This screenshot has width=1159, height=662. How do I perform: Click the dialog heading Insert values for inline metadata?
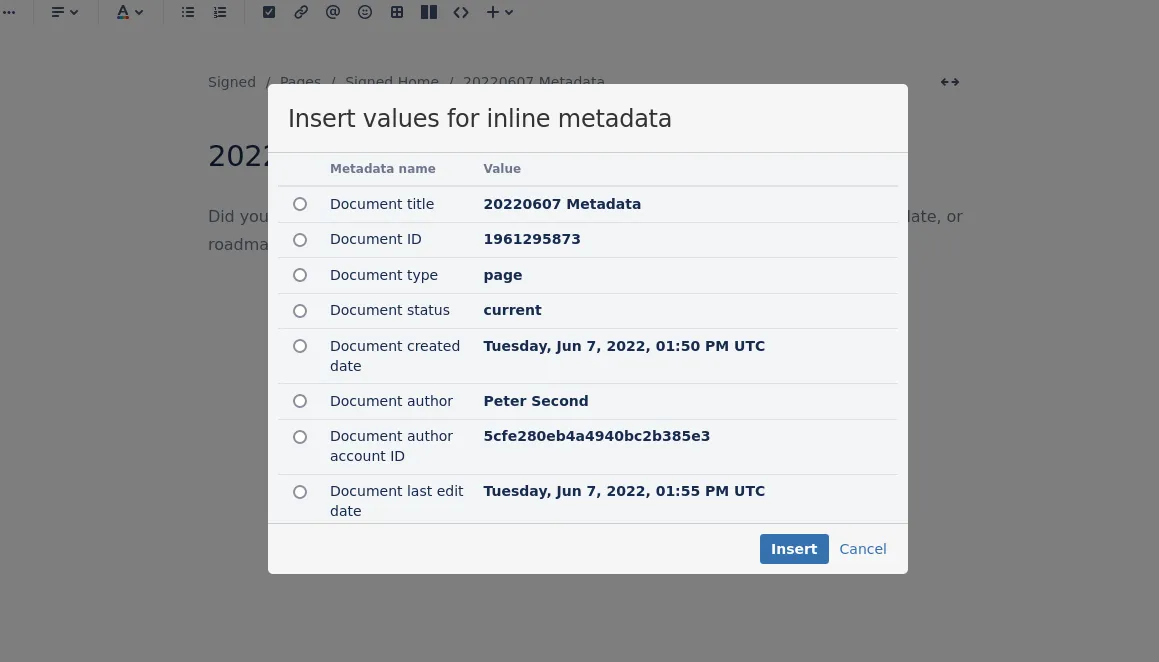(x=480, y=118)
